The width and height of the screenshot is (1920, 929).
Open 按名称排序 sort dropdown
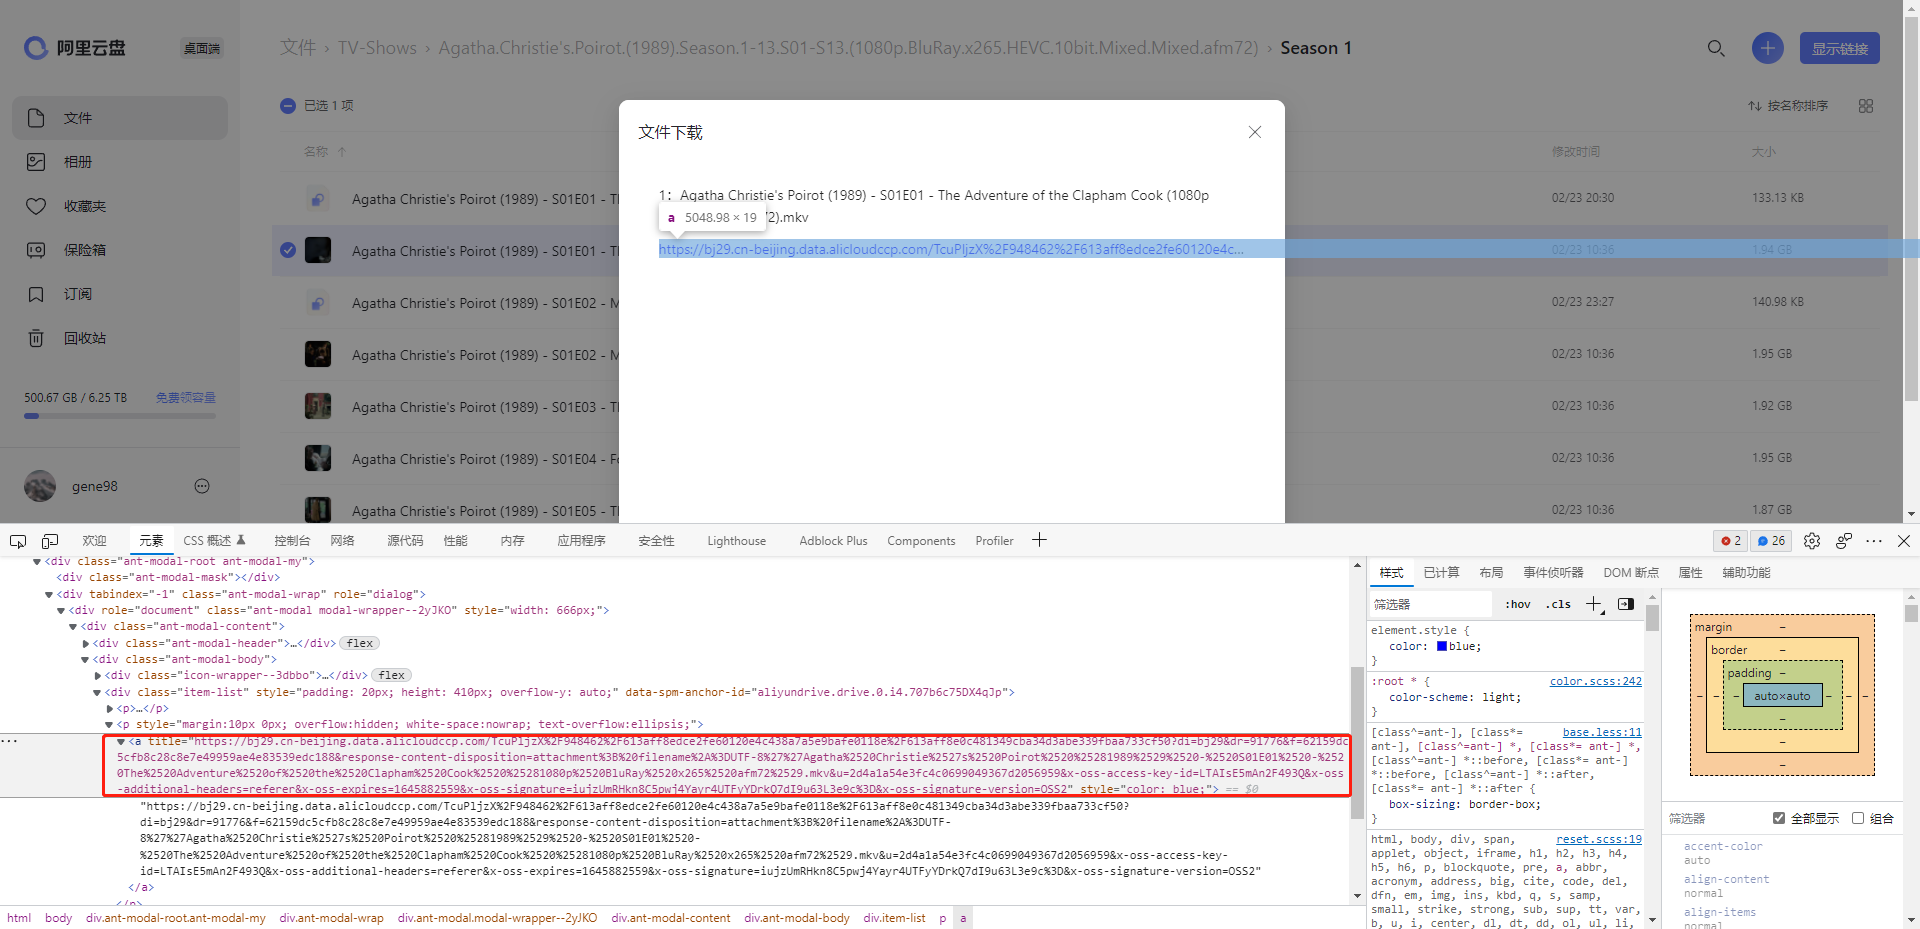[x=1788, y=106]
